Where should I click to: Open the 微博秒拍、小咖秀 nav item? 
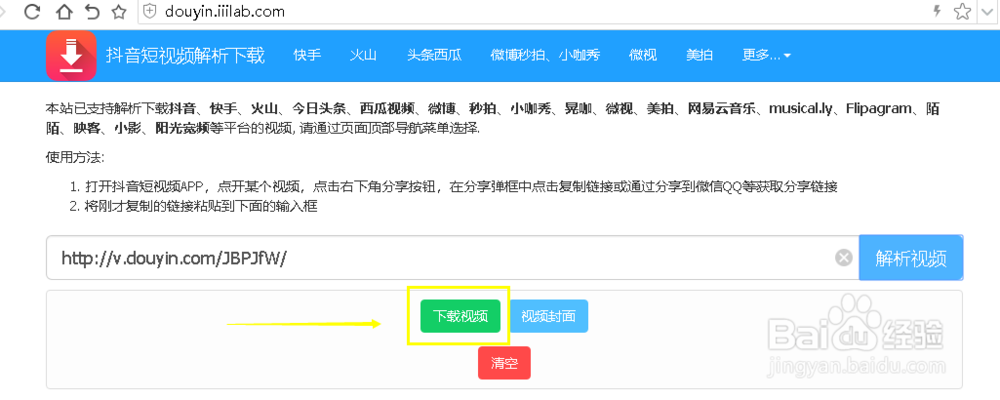pyautogui.click(x=545, y=56)
